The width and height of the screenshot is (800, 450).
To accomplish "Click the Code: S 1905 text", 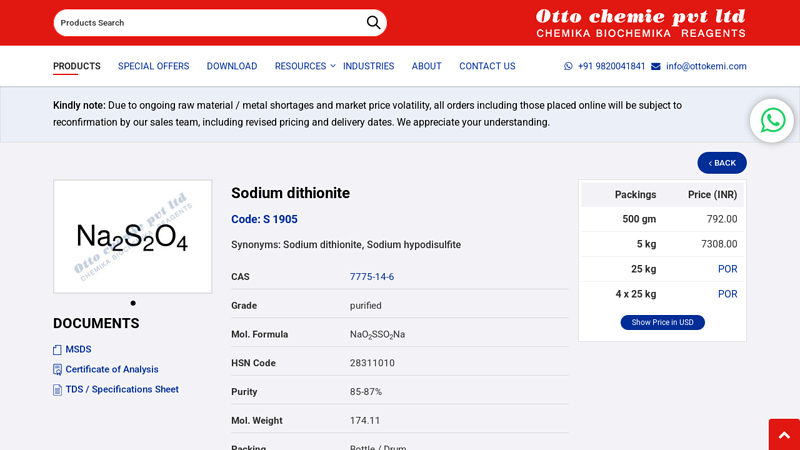I will [x=264, y=219].
